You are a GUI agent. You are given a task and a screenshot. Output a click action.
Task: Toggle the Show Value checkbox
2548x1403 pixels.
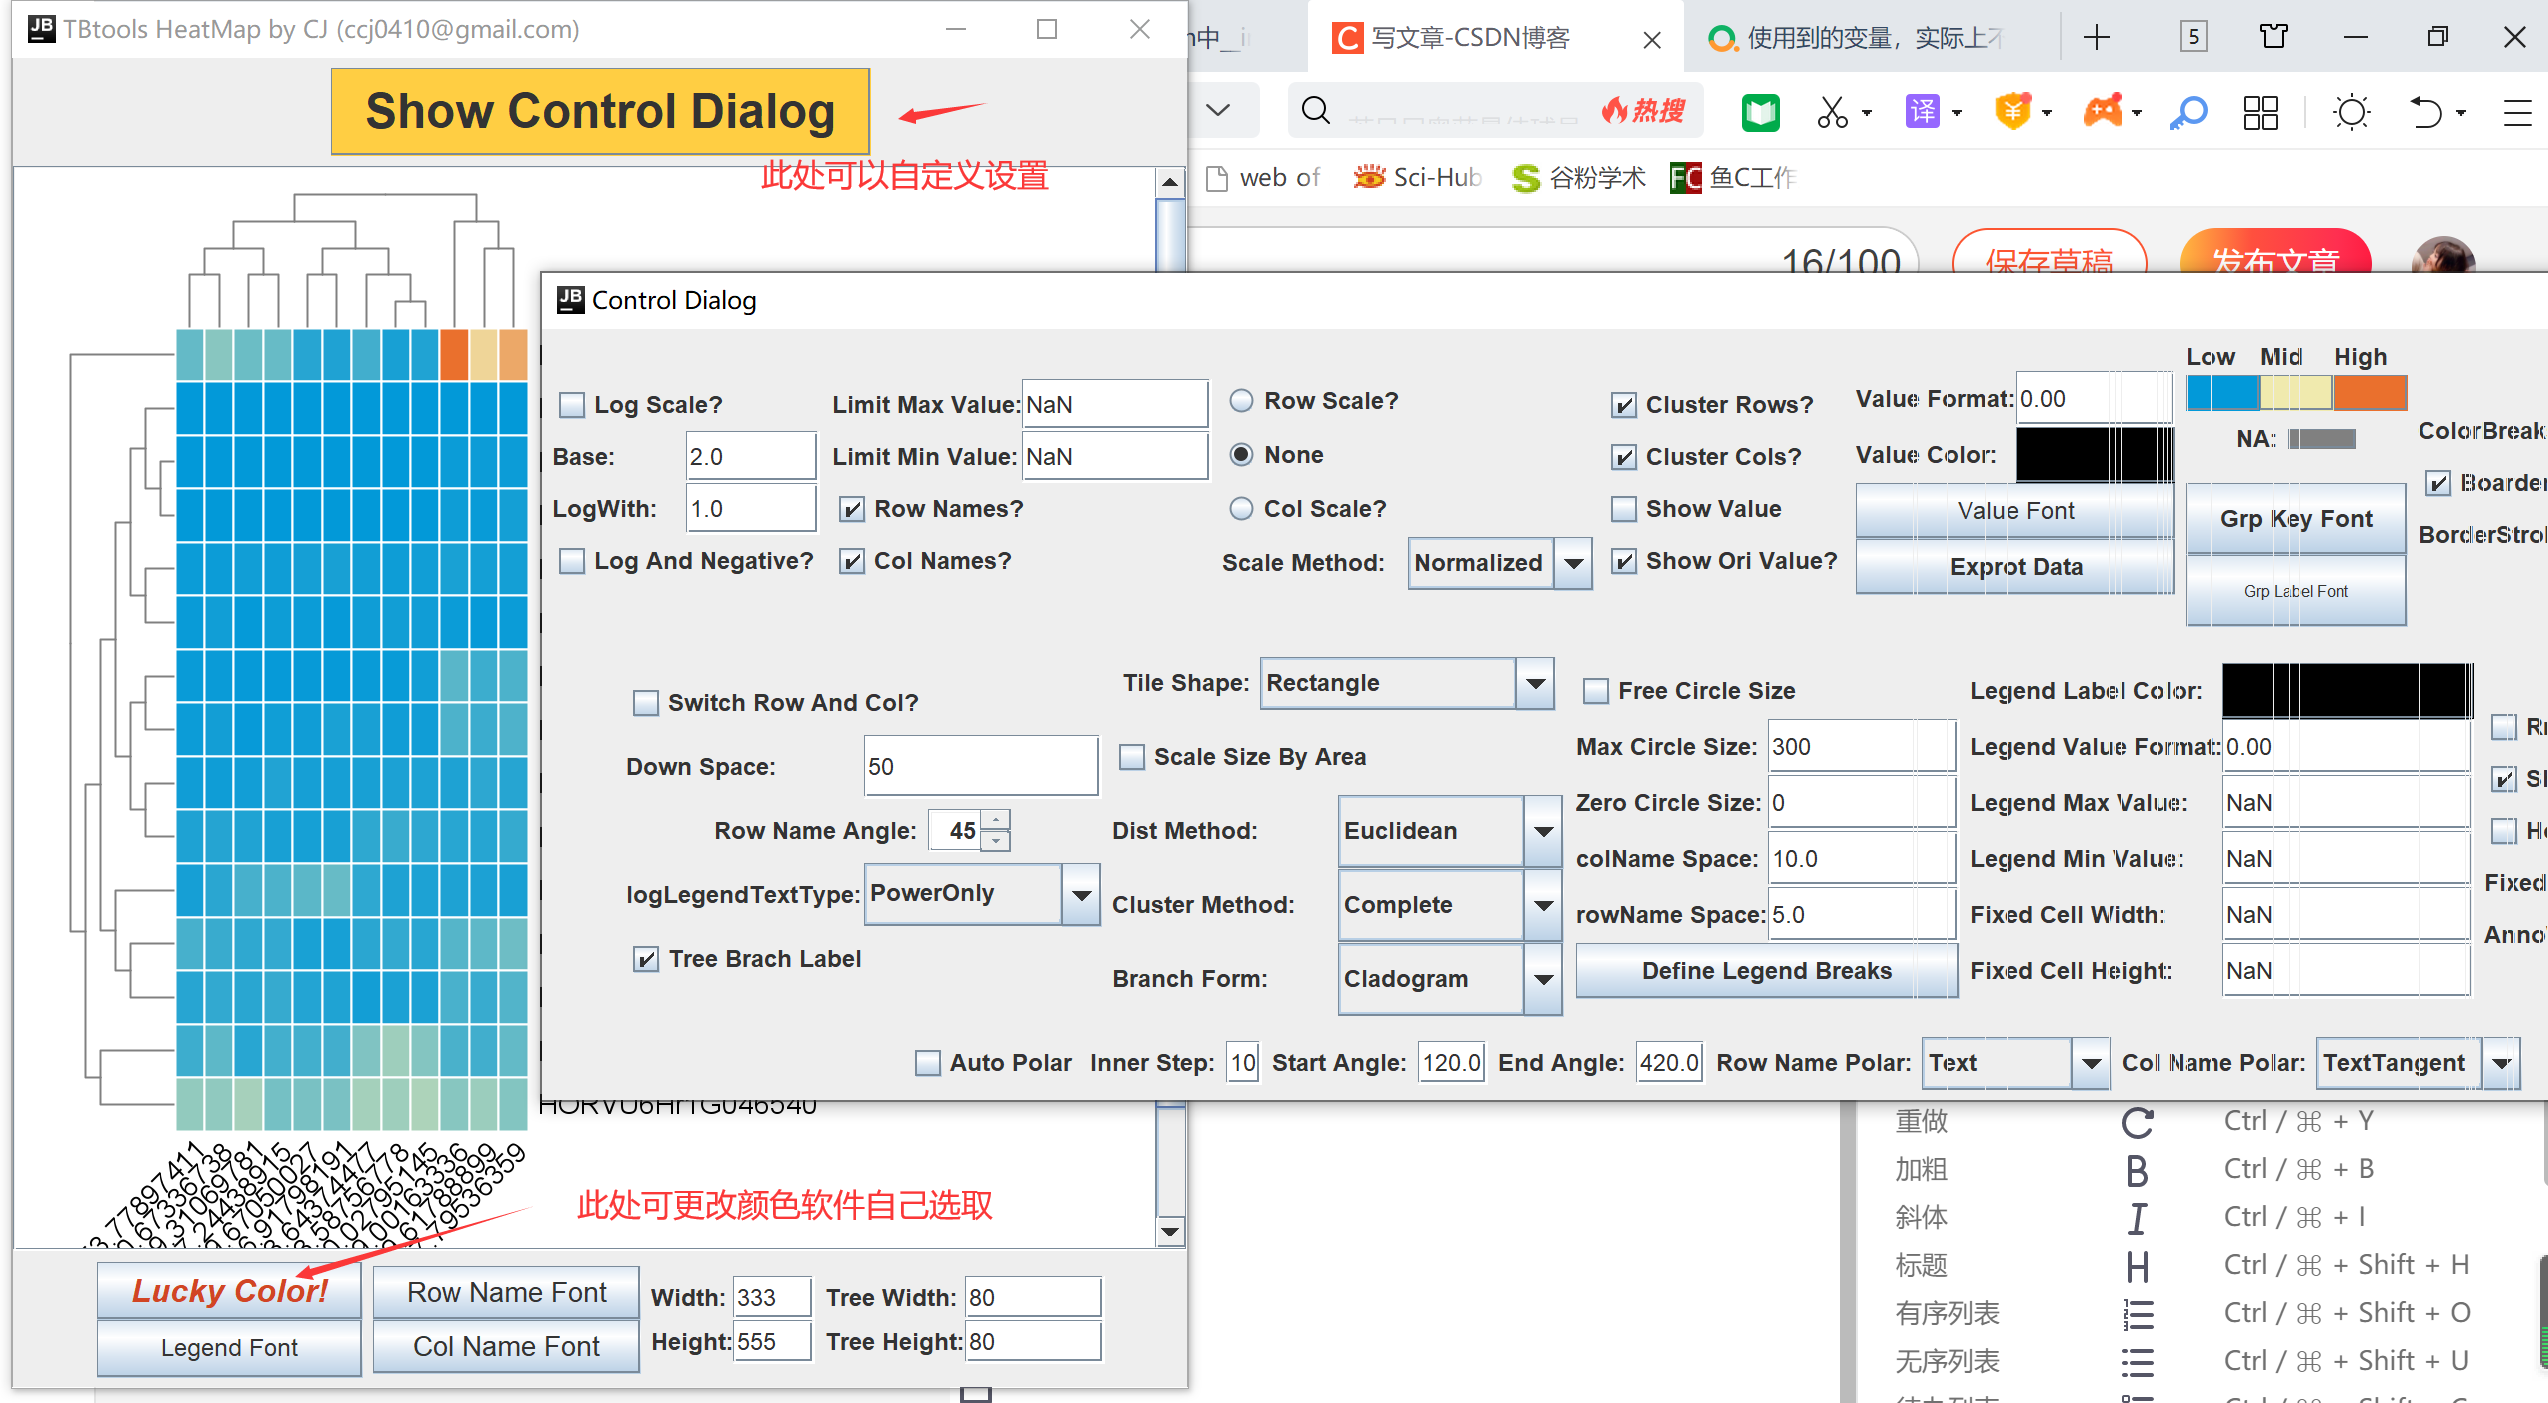[x=1624, y=509]
